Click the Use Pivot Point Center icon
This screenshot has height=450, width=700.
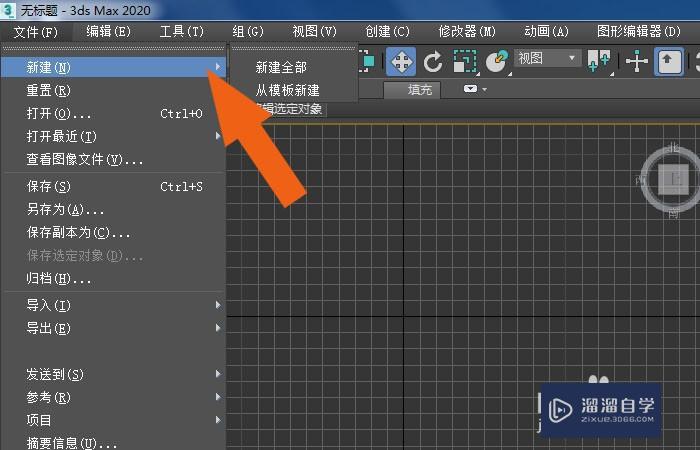coord(599,62)
